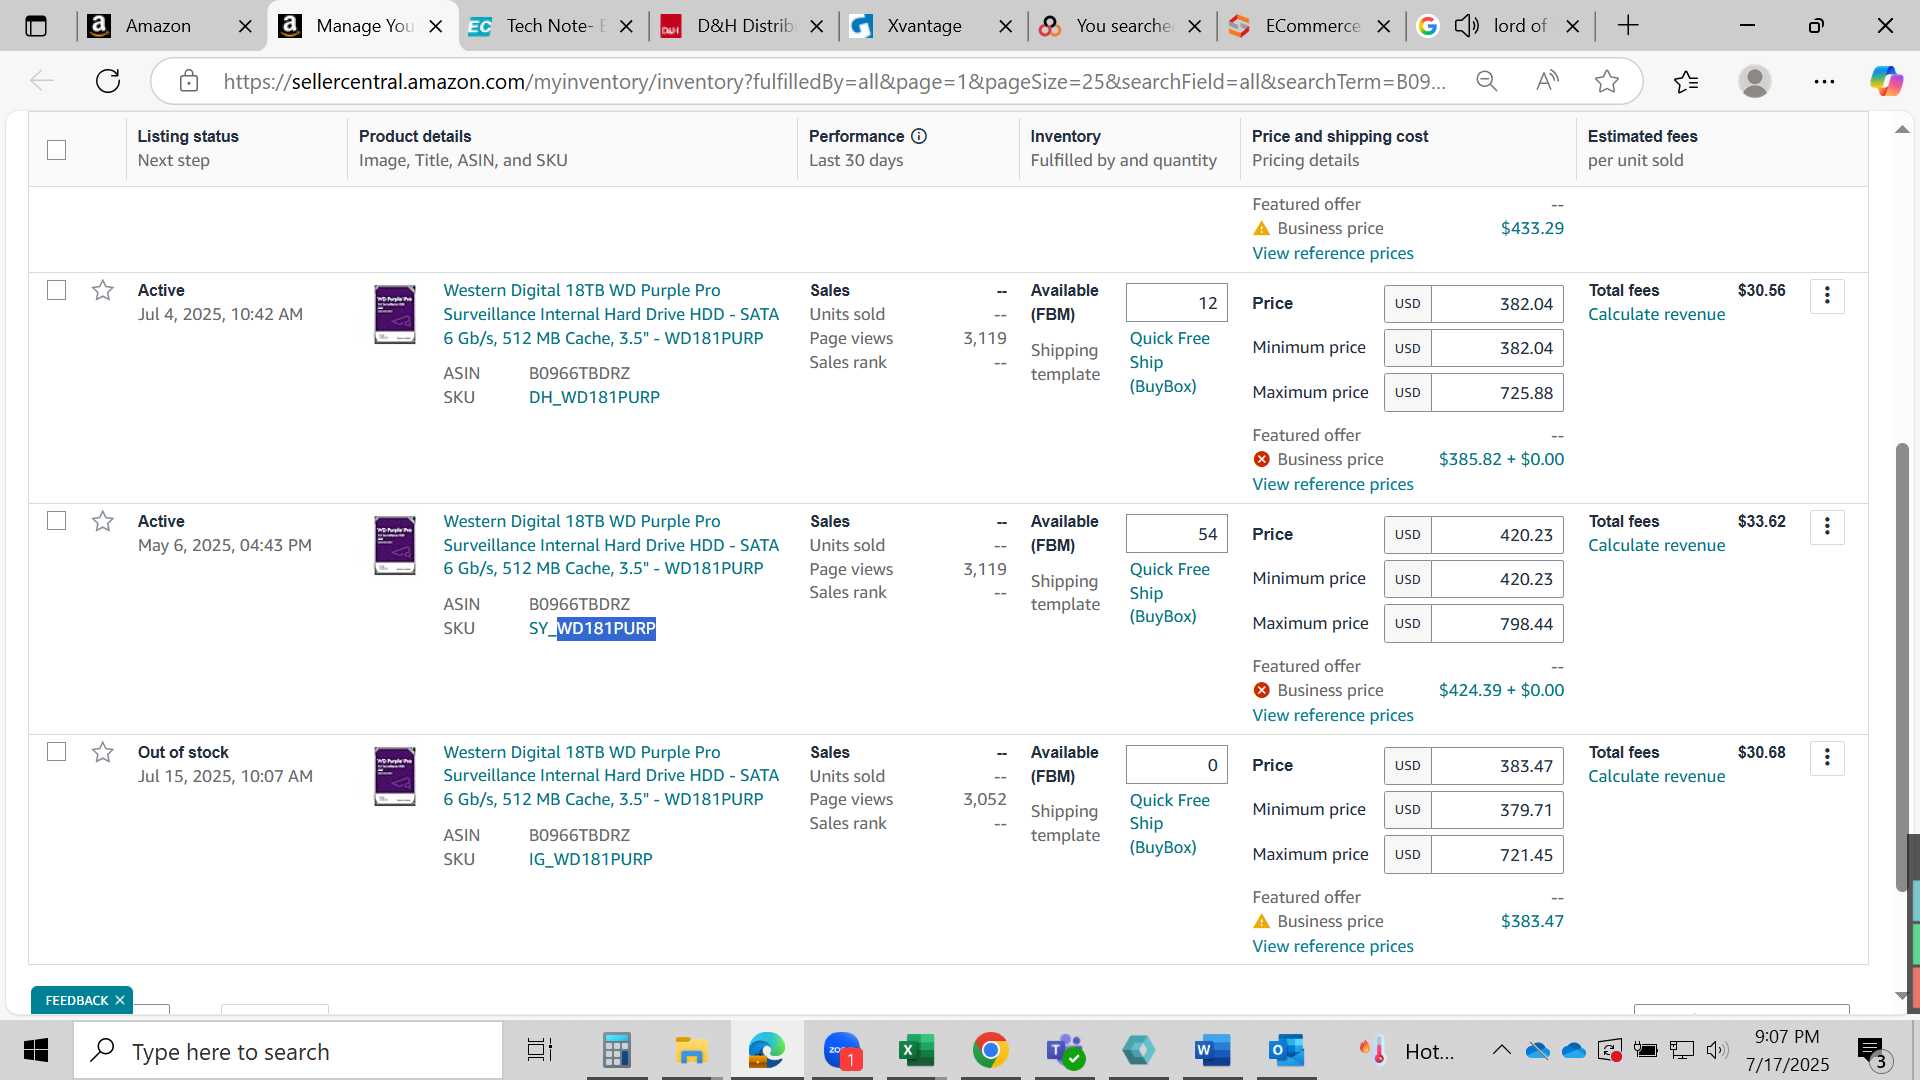Select the IG_WD181PURP listing checkbox
This screenshot has height=1080, width=1920.
[57, 752]
